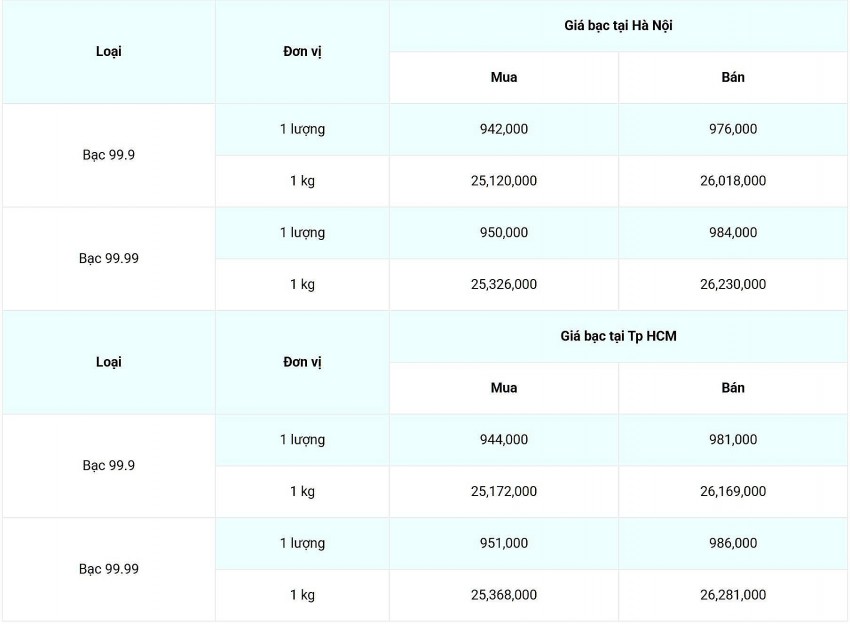The height and width of the screenshot is (624, 850).
Task: Click the 25,120,000 price cell
Action: coord(504,181)
